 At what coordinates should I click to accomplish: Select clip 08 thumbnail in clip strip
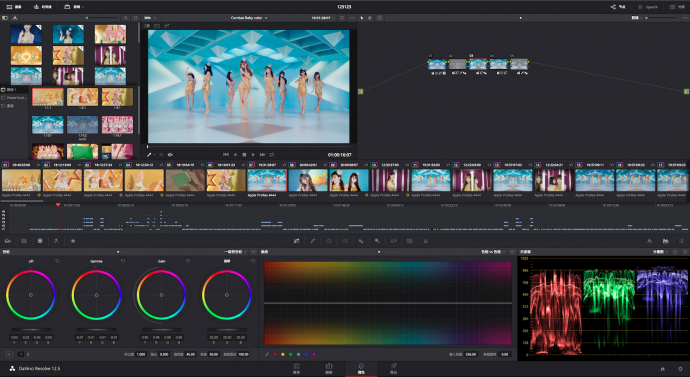click(308, 180)
